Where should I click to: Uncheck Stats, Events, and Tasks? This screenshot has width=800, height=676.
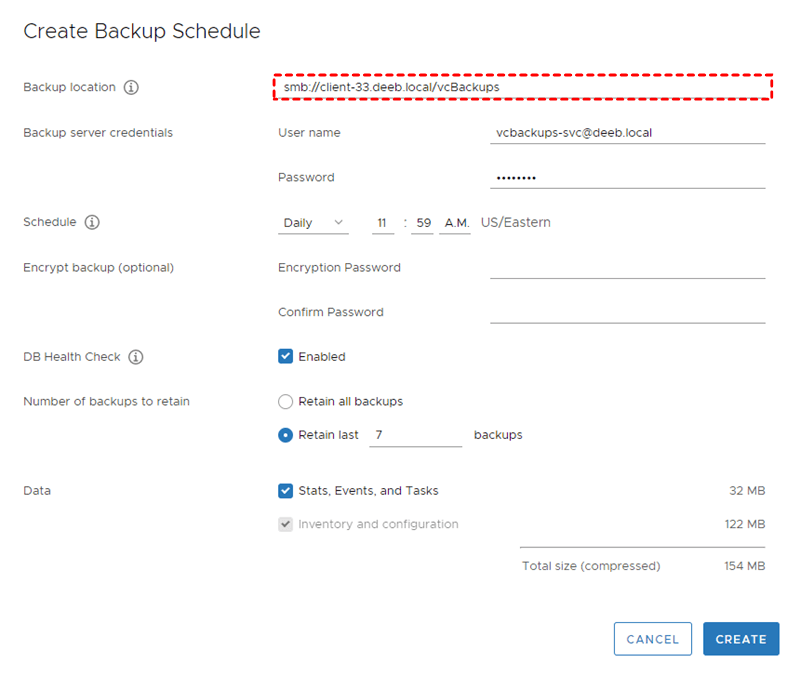pyautogui.click(x=285, y=491)
